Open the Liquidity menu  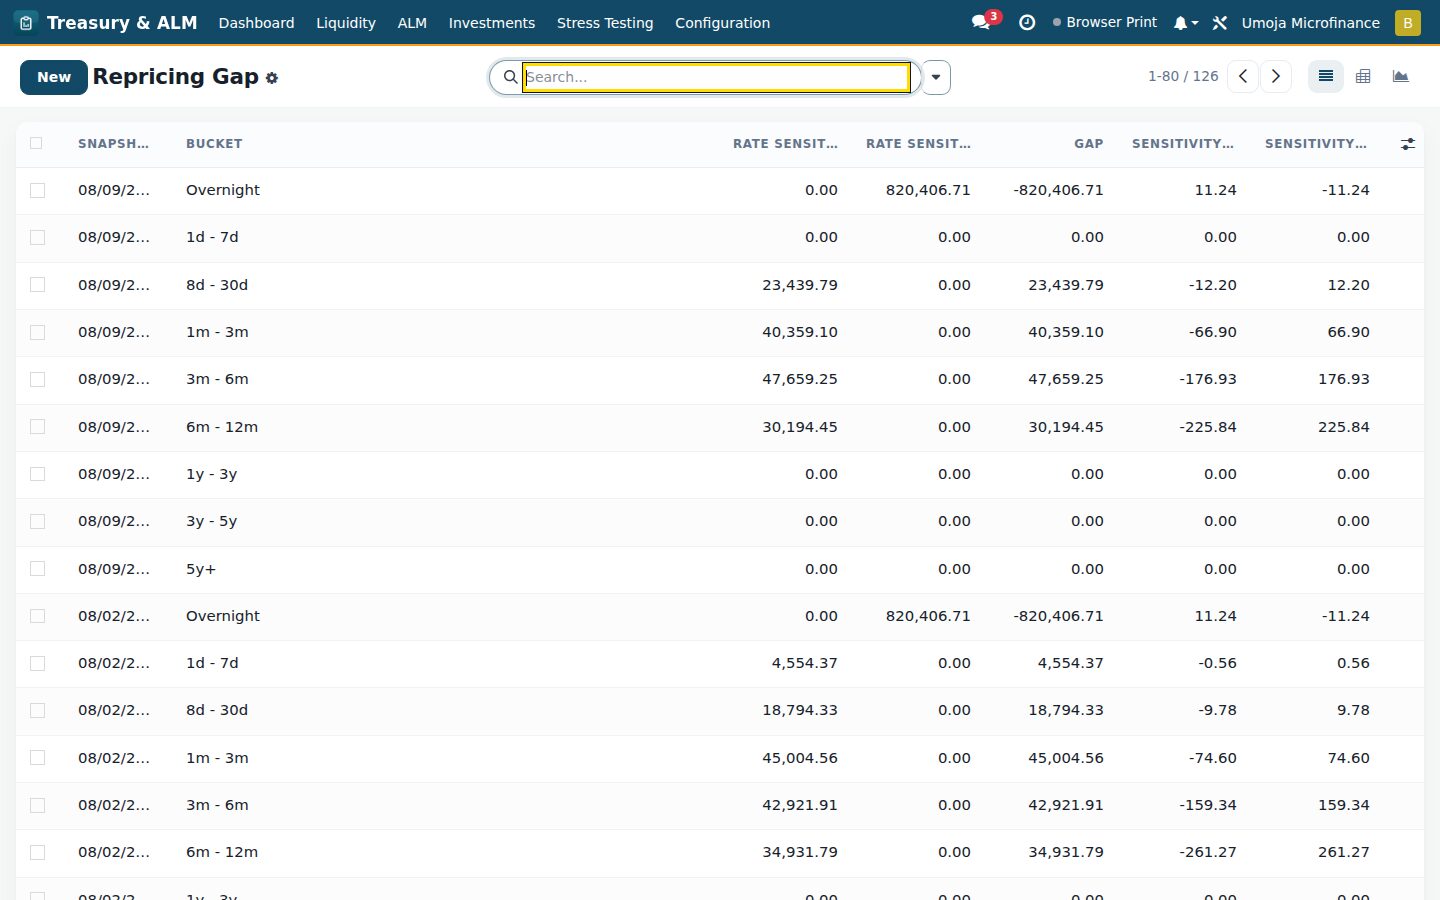coord(346,22)
